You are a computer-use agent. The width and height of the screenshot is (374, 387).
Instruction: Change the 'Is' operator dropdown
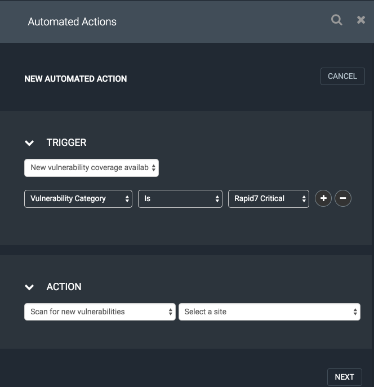[x=180, y=199]
